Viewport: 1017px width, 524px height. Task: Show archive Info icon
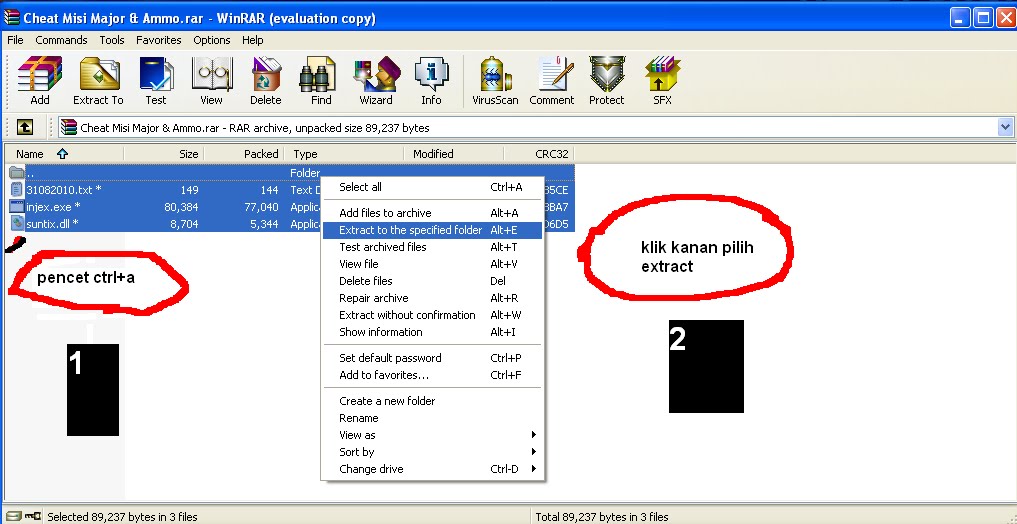[x=431, y=73]
